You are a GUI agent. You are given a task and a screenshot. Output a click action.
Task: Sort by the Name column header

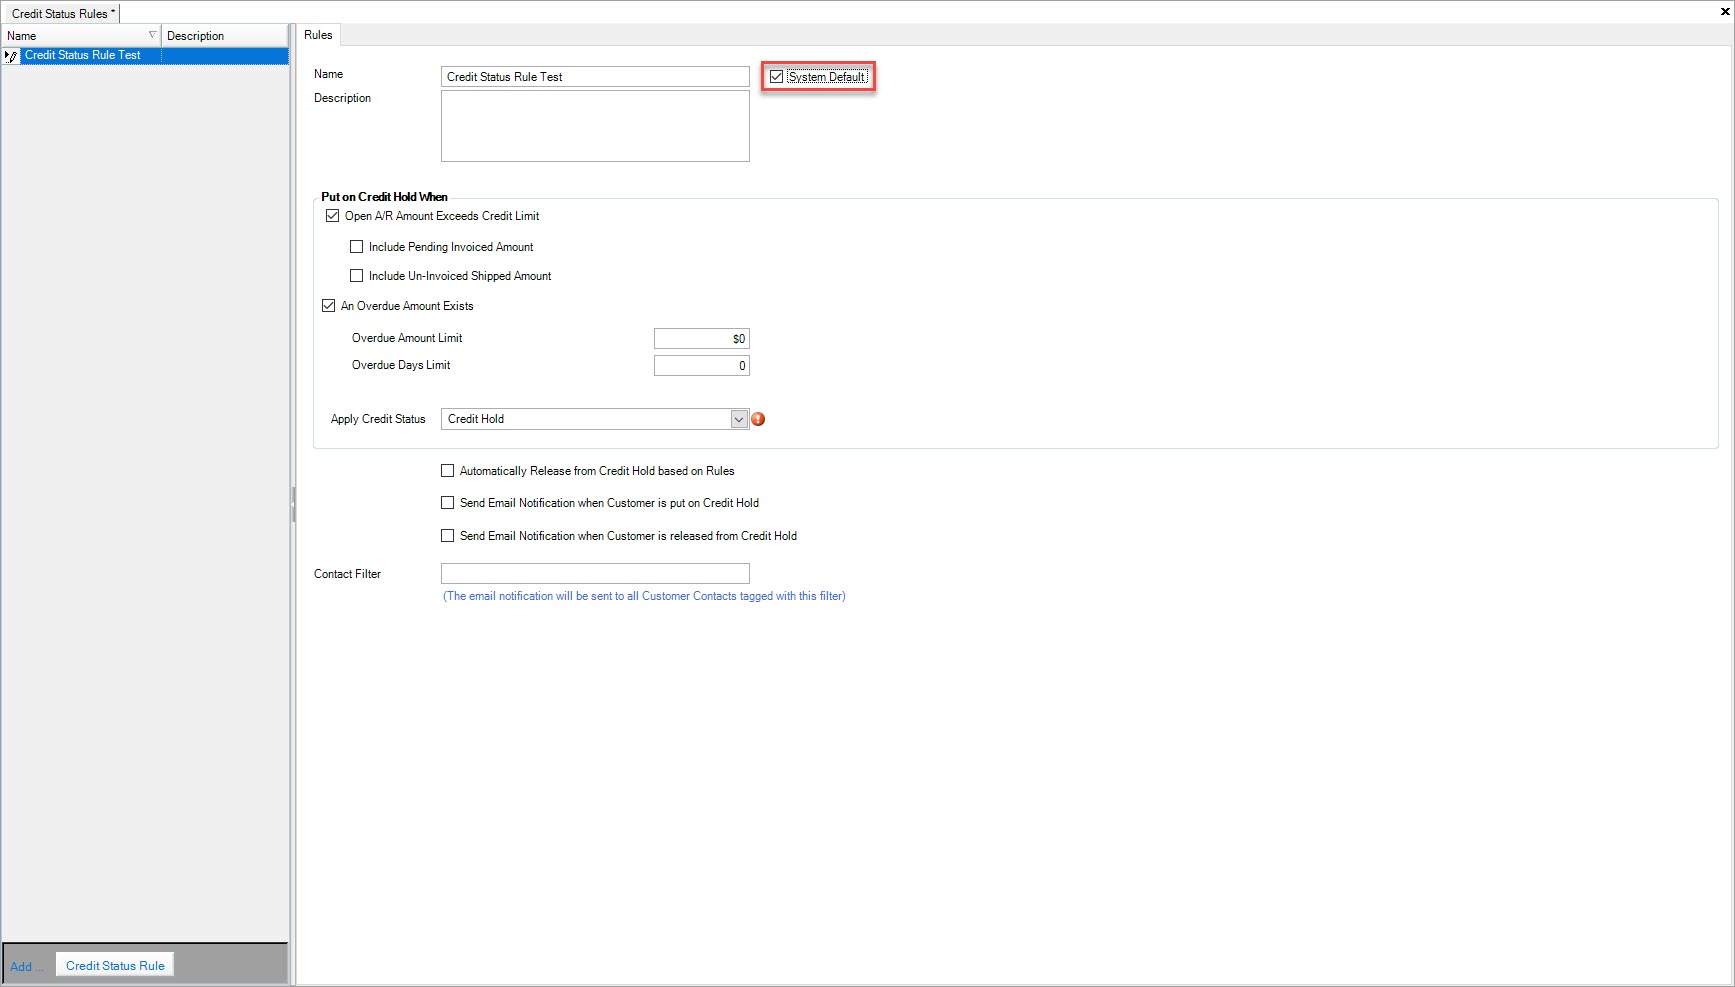(x=81, y=35)
